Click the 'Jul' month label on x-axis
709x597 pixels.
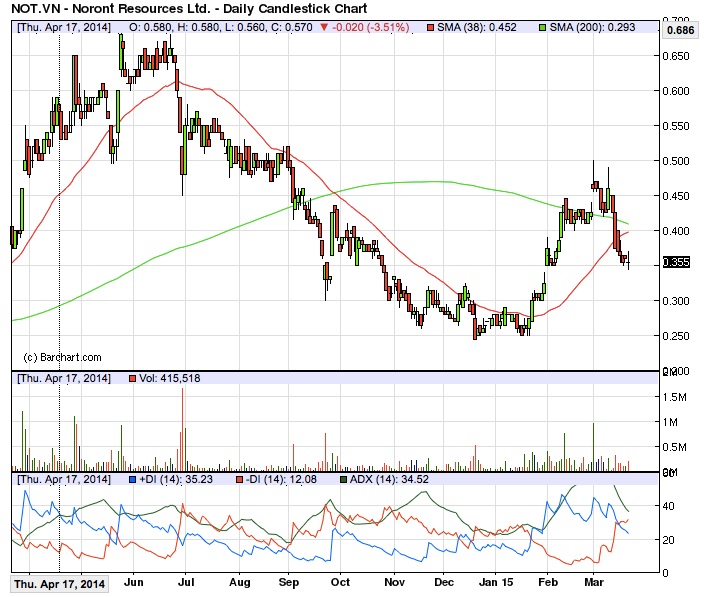click(x=186, y=582)
